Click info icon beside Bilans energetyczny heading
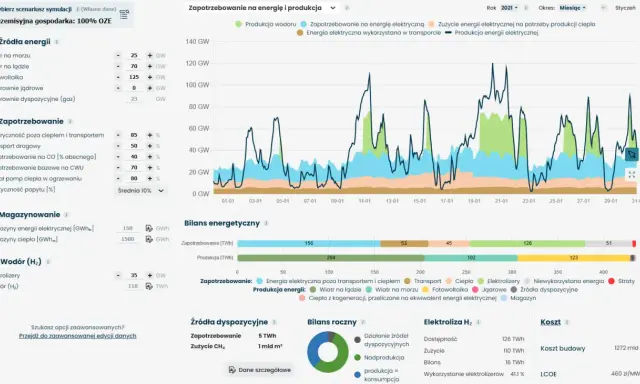This screenshot has height=384, width=640. tap(266, 223)
